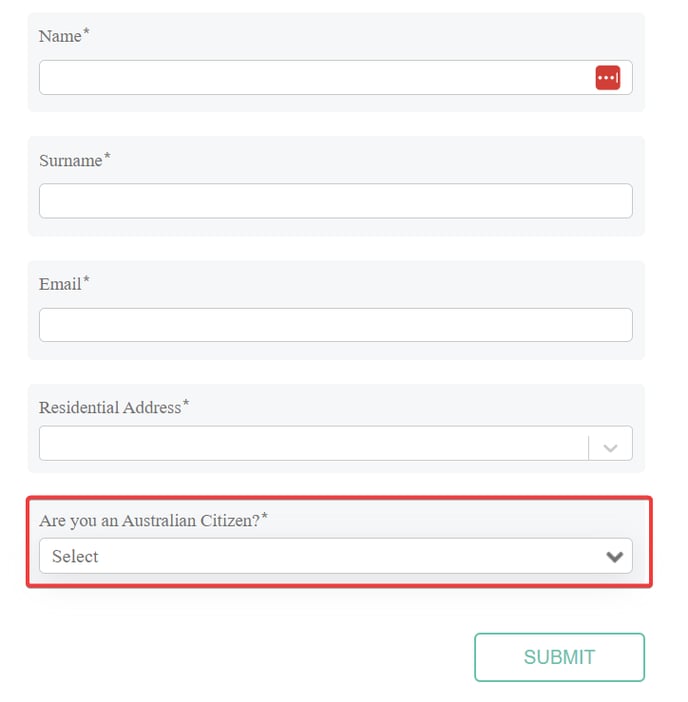Click the Are you an Australian Citizen label
The width and height of the screenshot is (688, 702).
coord(149,521)
